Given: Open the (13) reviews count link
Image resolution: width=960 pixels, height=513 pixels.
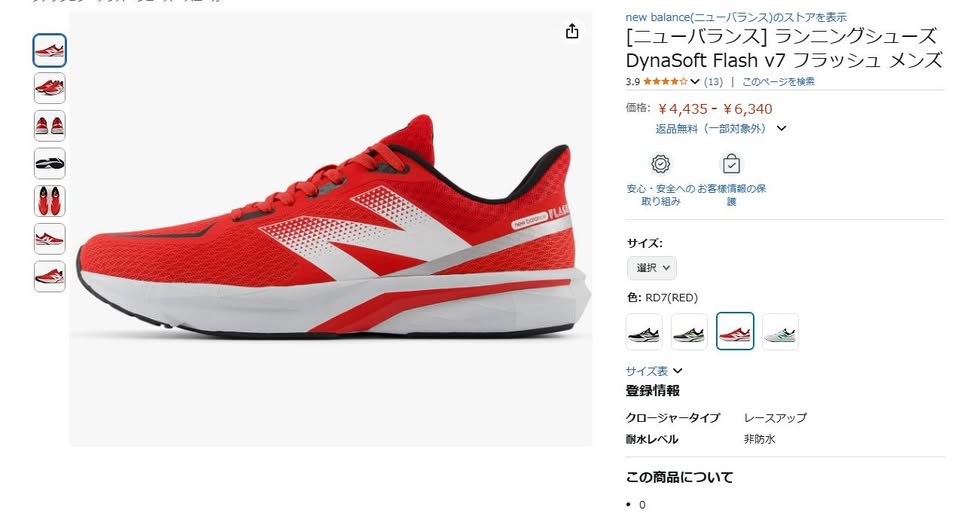Looking at the screenshot, I should point(713,81).
